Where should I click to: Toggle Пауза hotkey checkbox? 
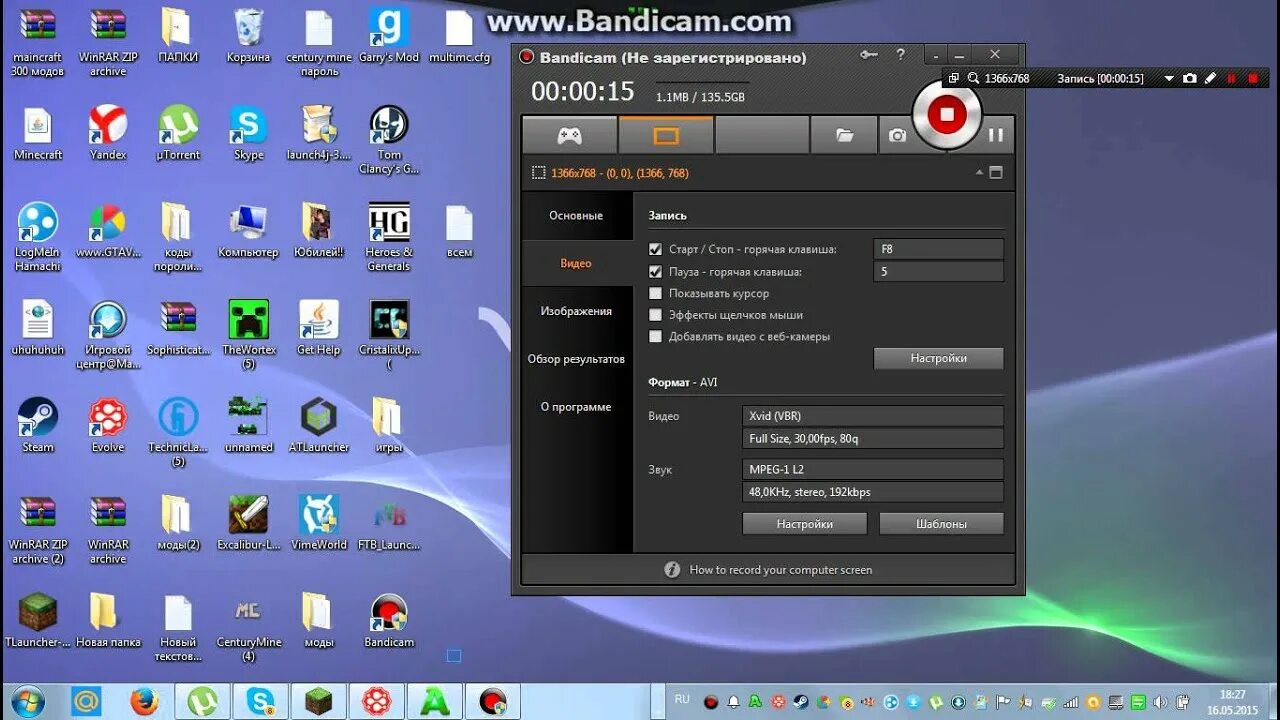656,271
